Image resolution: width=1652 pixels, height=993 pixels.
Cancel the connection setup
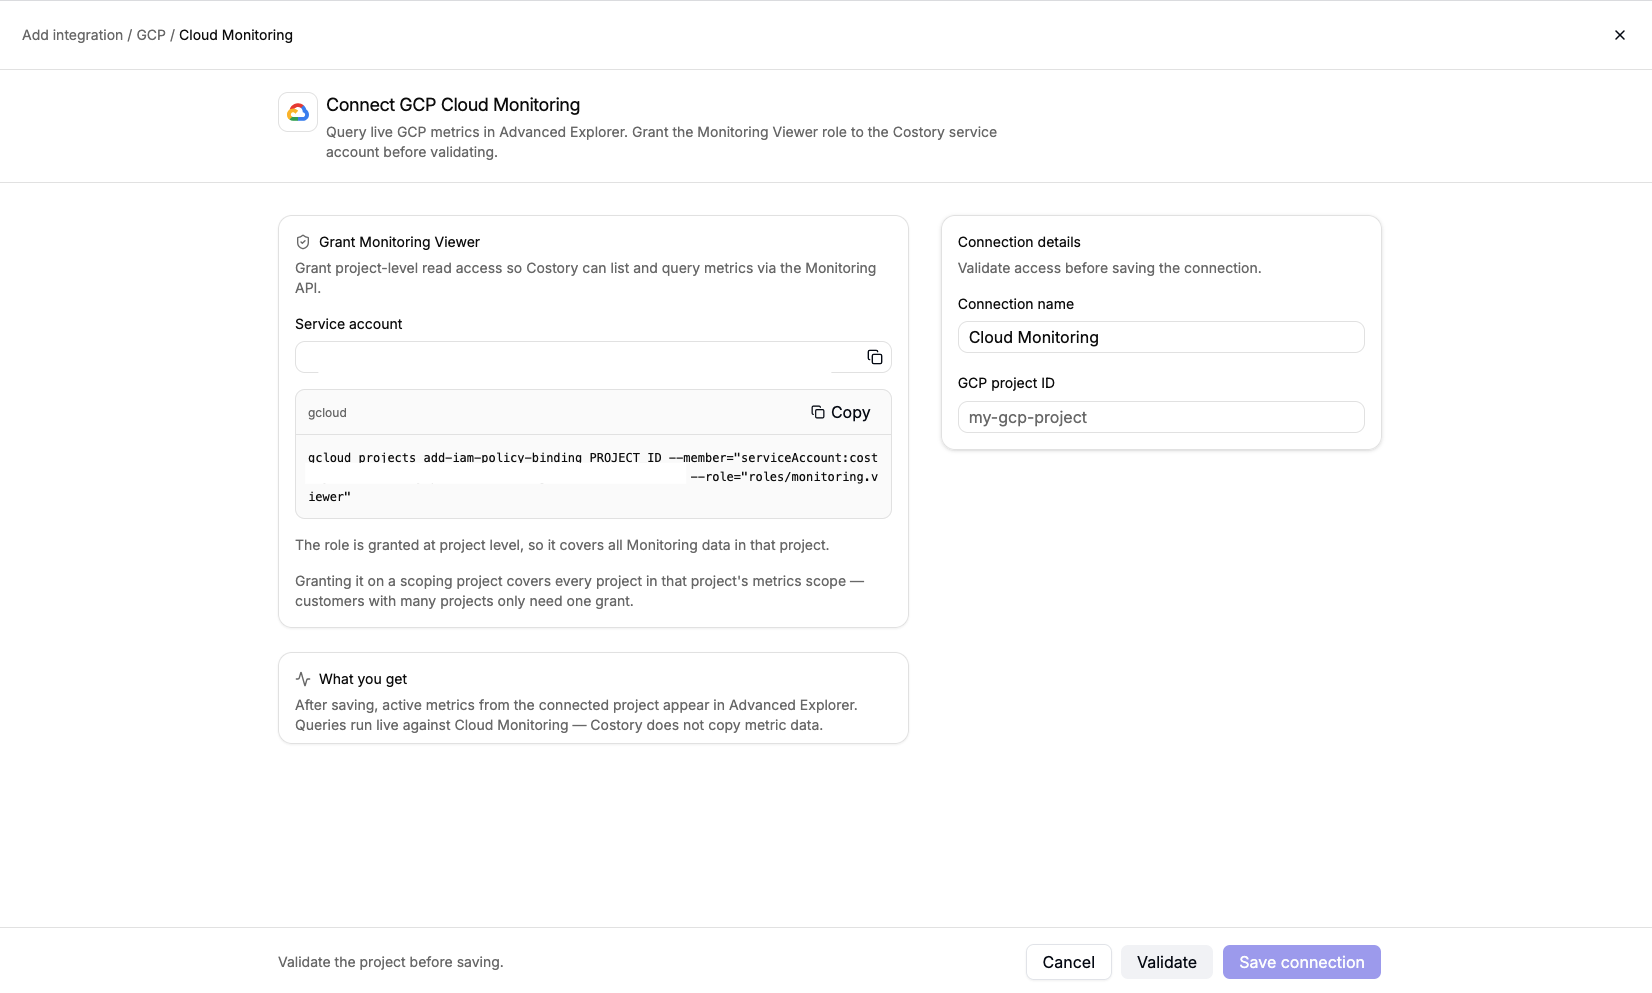tap(1069, 962)
